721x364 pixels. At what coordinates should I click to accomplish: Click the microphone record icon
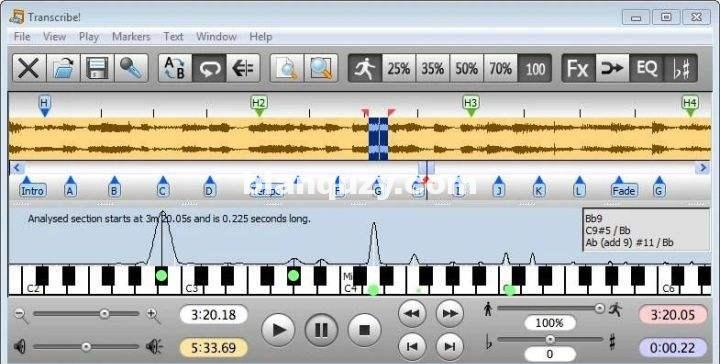point(132,68)
